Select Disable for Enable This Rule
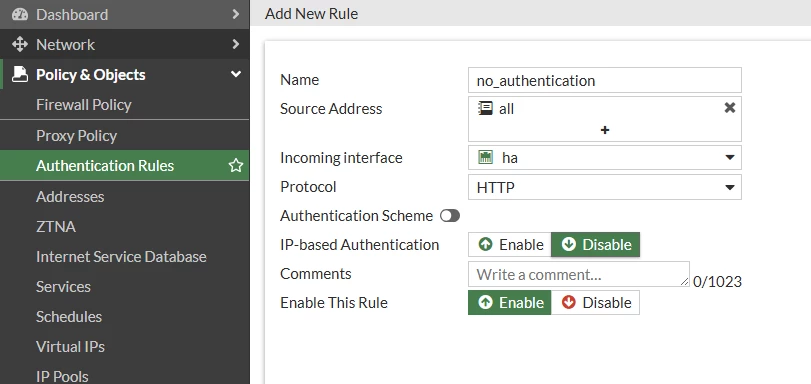Image resolution: width=811 pixels, height=384 pixels. [x=595, y=302]
